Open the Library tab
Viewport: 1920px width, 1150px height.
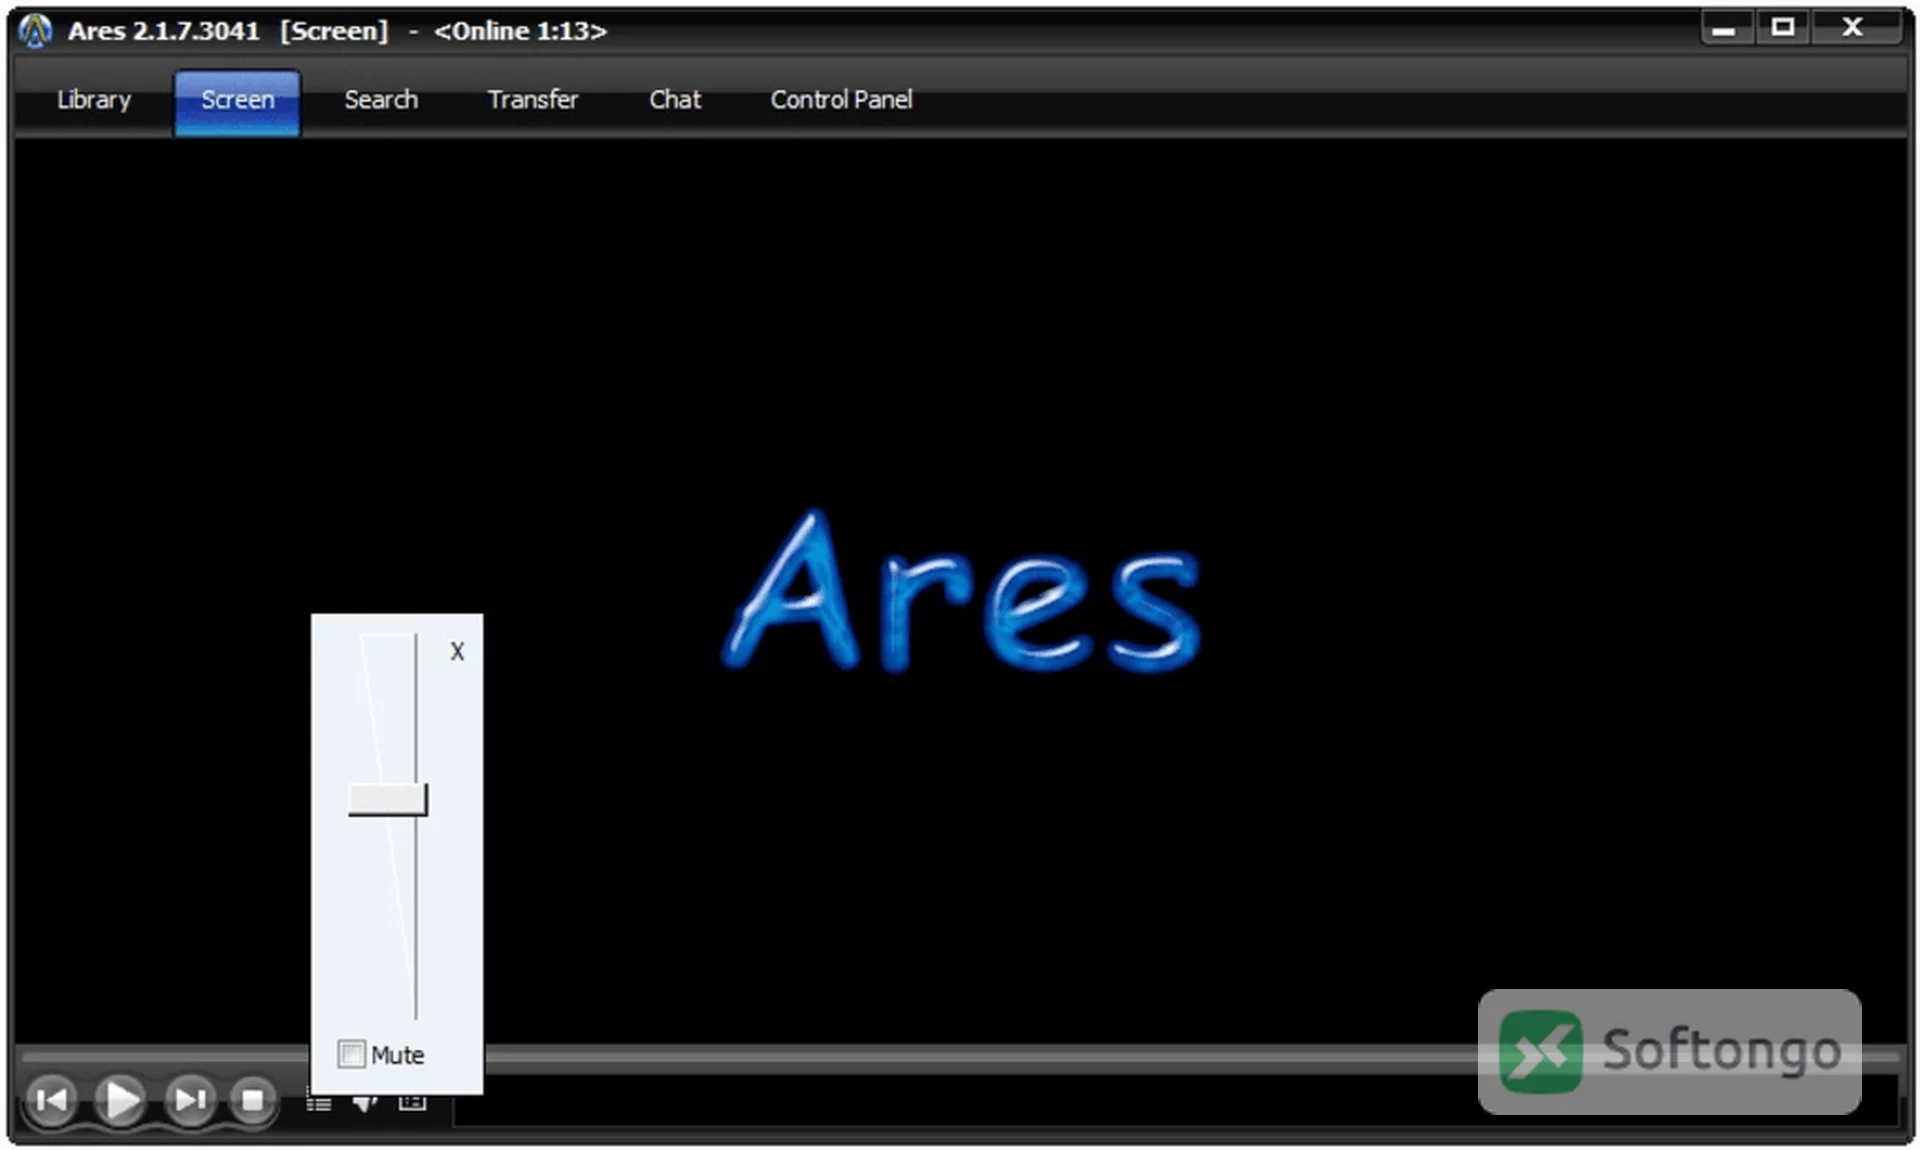click(x=94, y=100)
